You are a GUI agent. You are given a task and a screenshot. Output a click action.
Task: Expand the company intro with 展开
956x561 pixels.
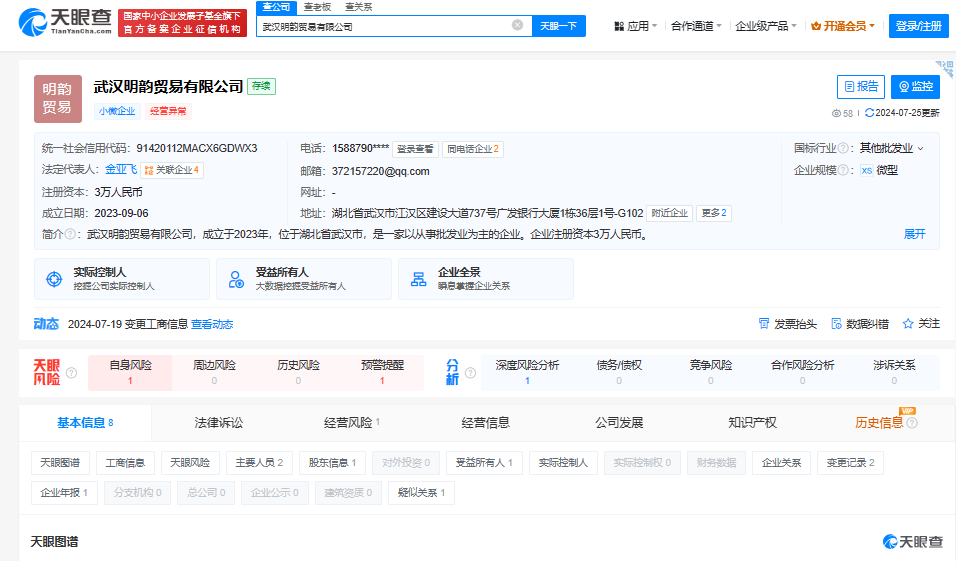pos(915,234)
